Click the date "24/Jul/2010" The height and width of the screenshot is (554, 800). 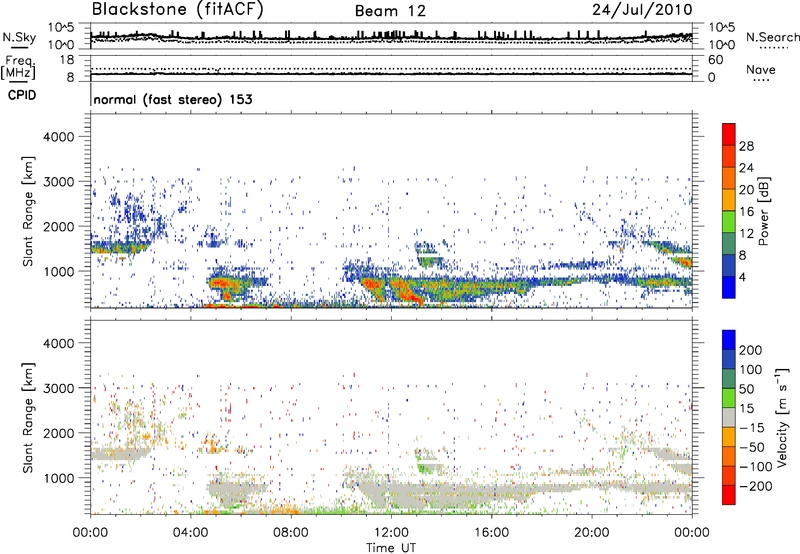[x=642, y=10]
